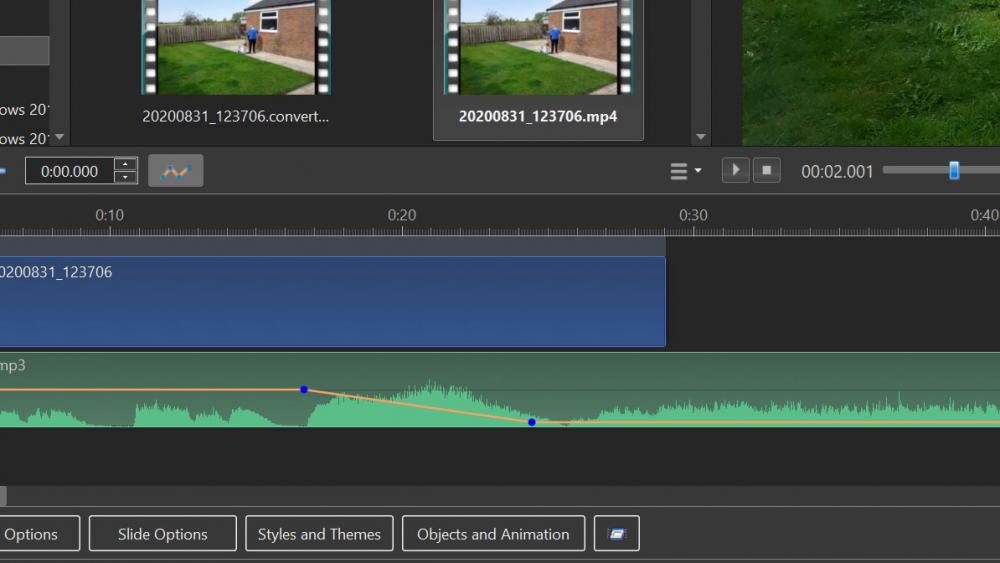Open Styles and Themes
This screenshot has width=1000, height=563.
[x=319, y=534]
